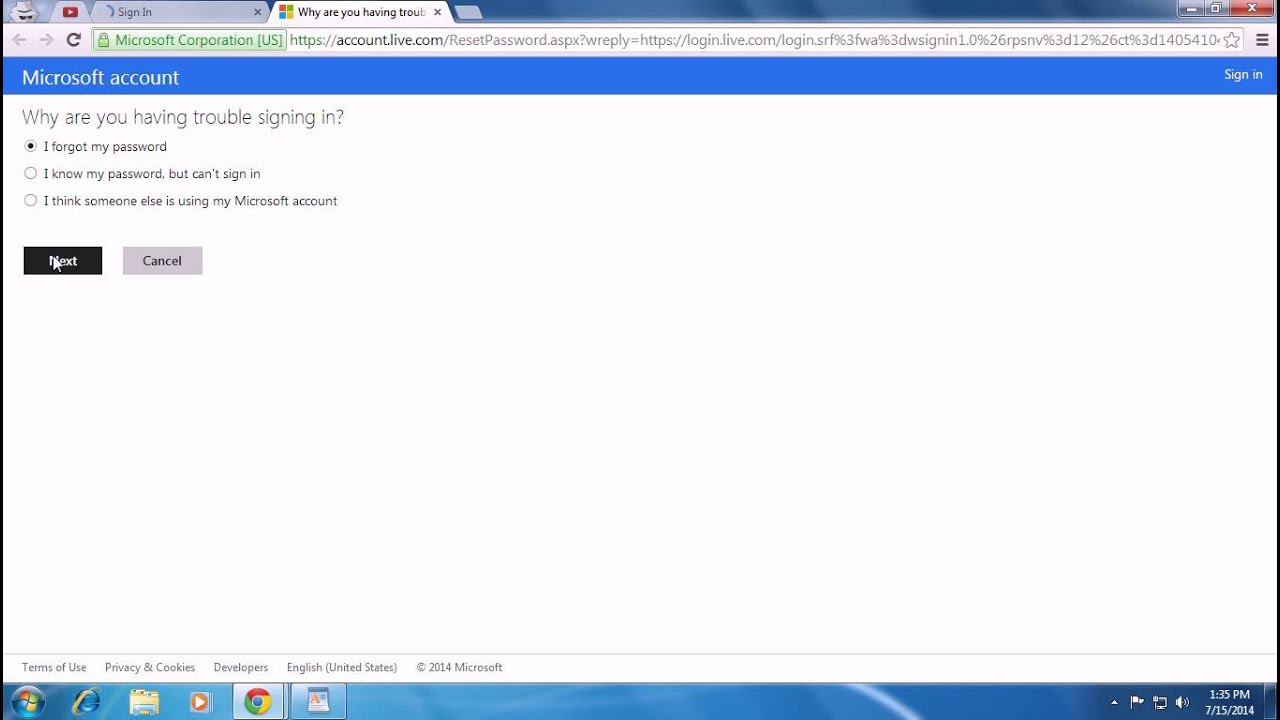Open a new browser tab
1280x720 pixels.
pos(468,12)
